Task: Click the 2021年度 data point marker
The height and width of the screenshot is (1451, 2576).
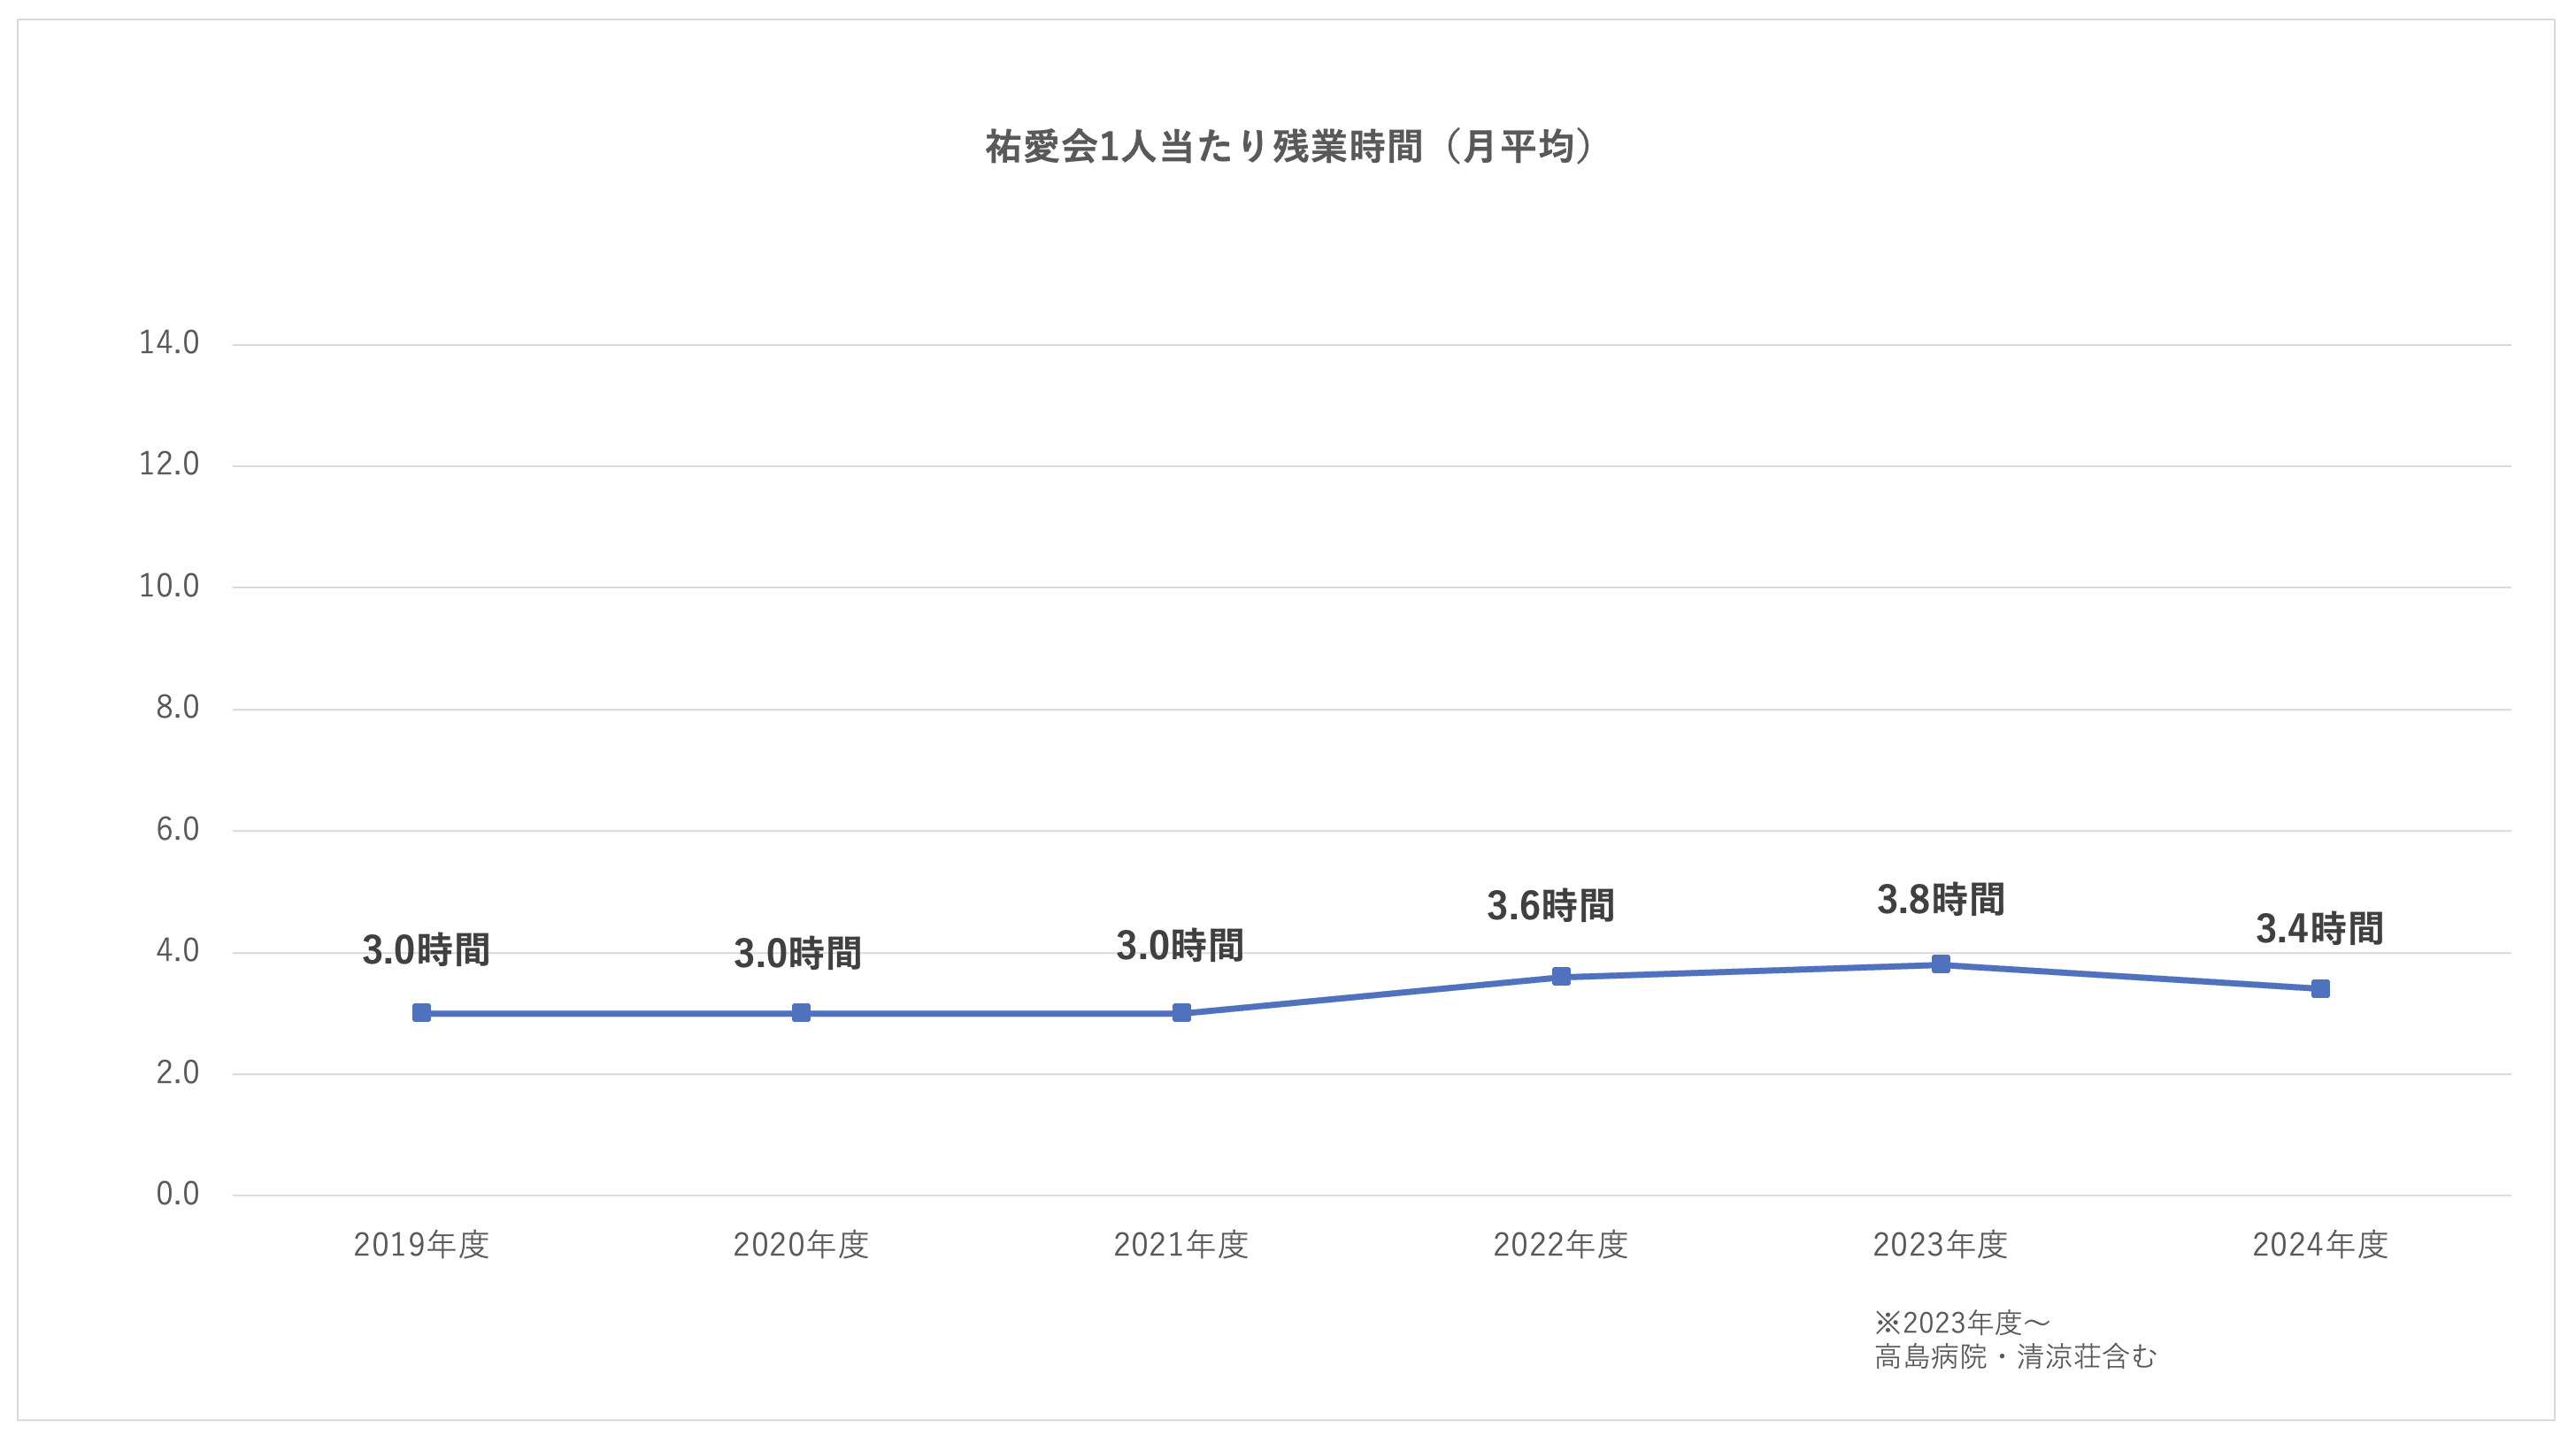Action: coord(1181,1013)
